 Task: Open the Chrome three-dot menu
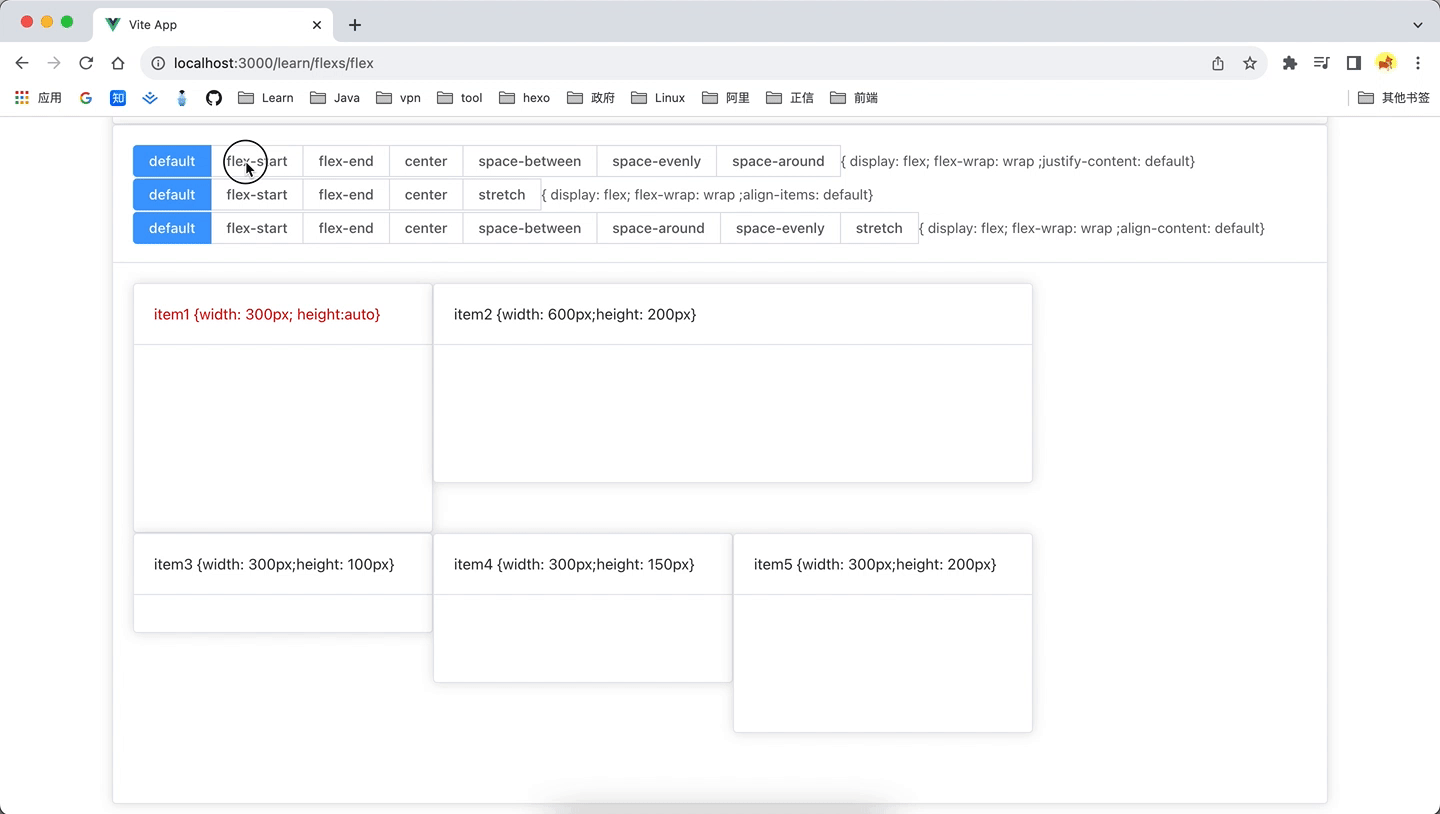click(x=1418, y=63)
